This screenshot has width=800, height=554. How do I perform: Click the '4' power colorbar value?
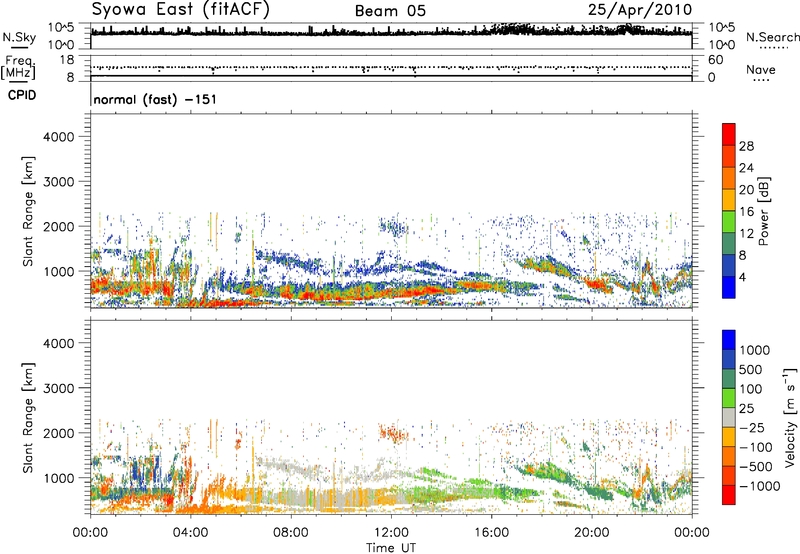pyautogui.click(x=742, y=277)
